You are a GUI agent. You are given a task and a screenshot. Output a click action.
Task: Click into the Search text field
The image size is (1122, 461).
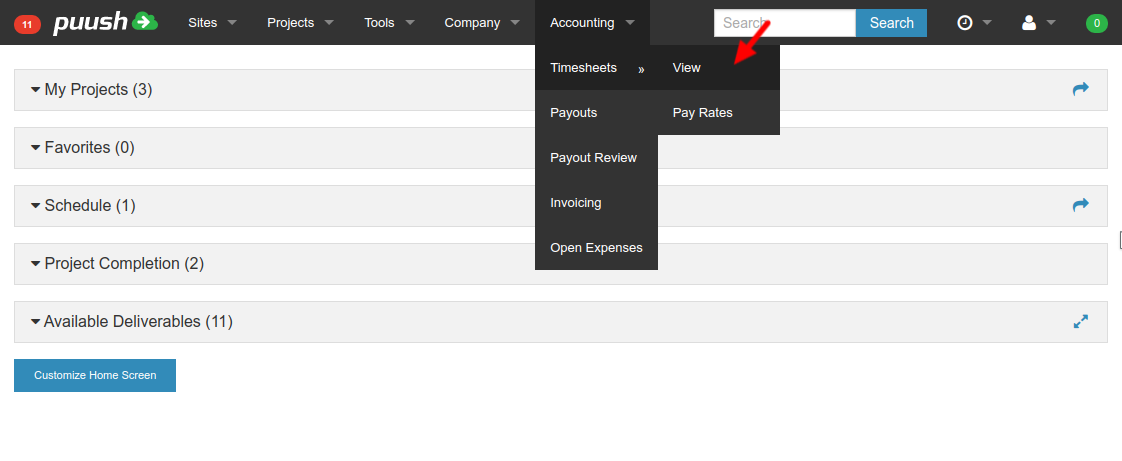click(x=784, y=23)
